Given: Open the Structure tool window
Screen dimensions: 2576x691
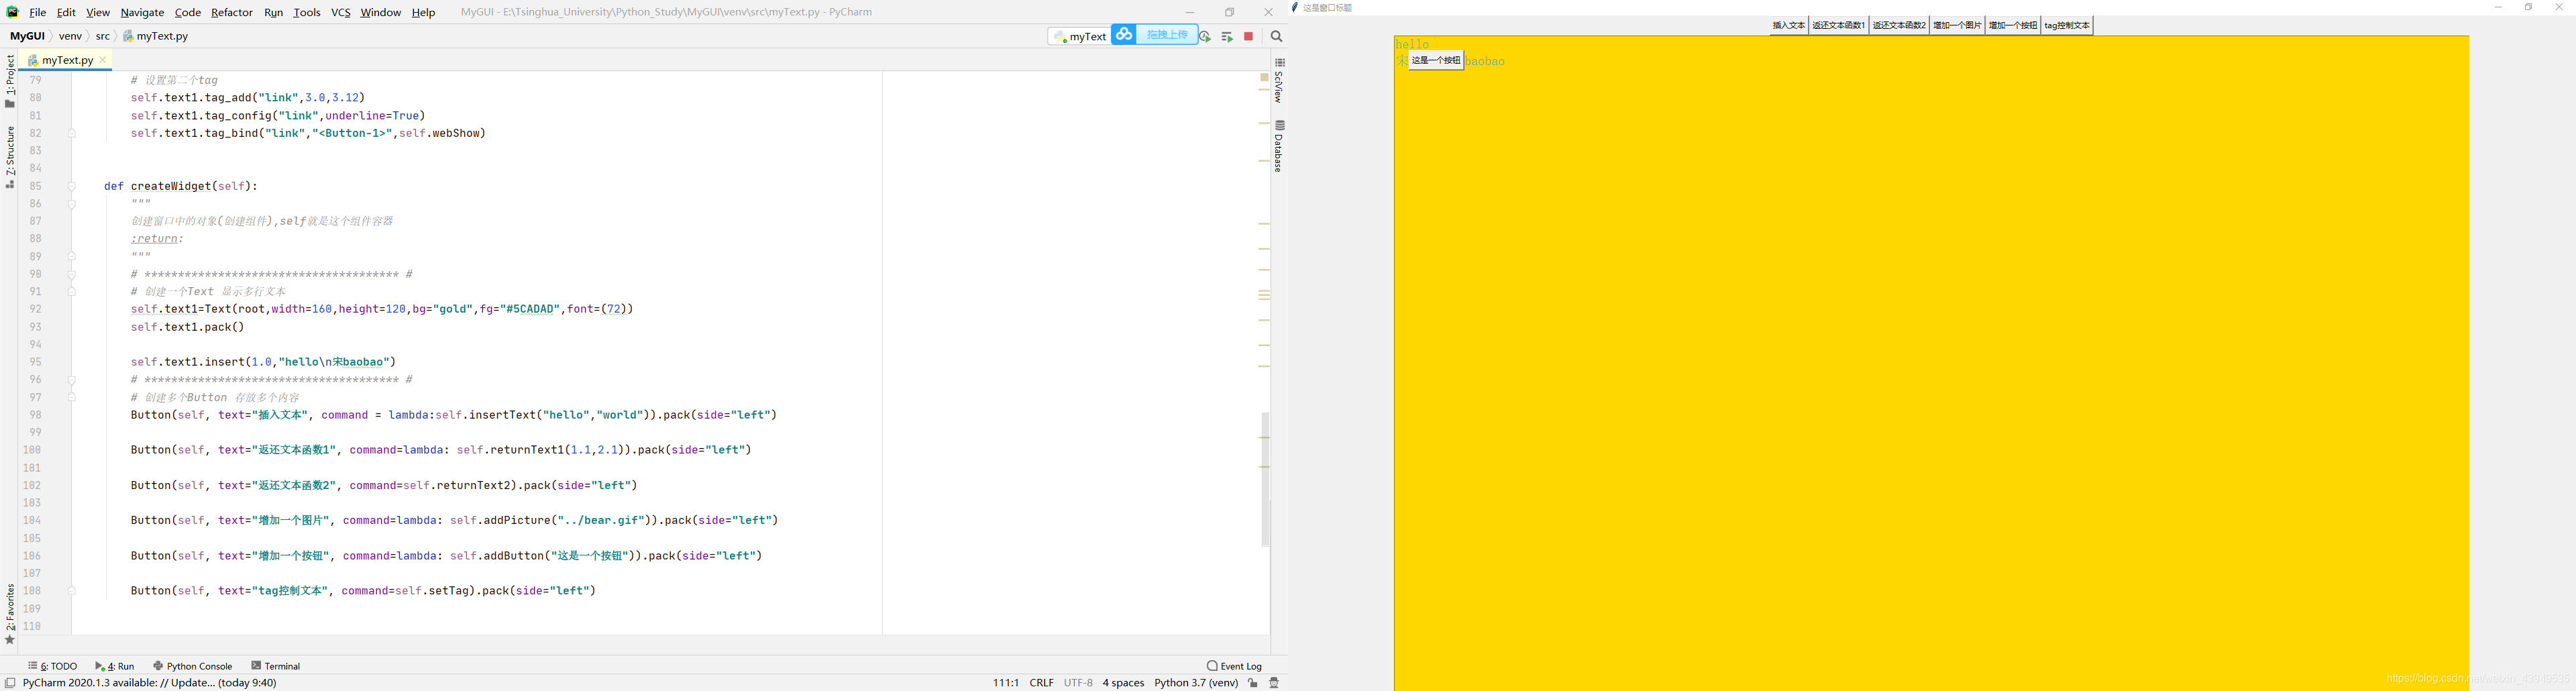Looking at the screenshot, I should tap(10, 157).
